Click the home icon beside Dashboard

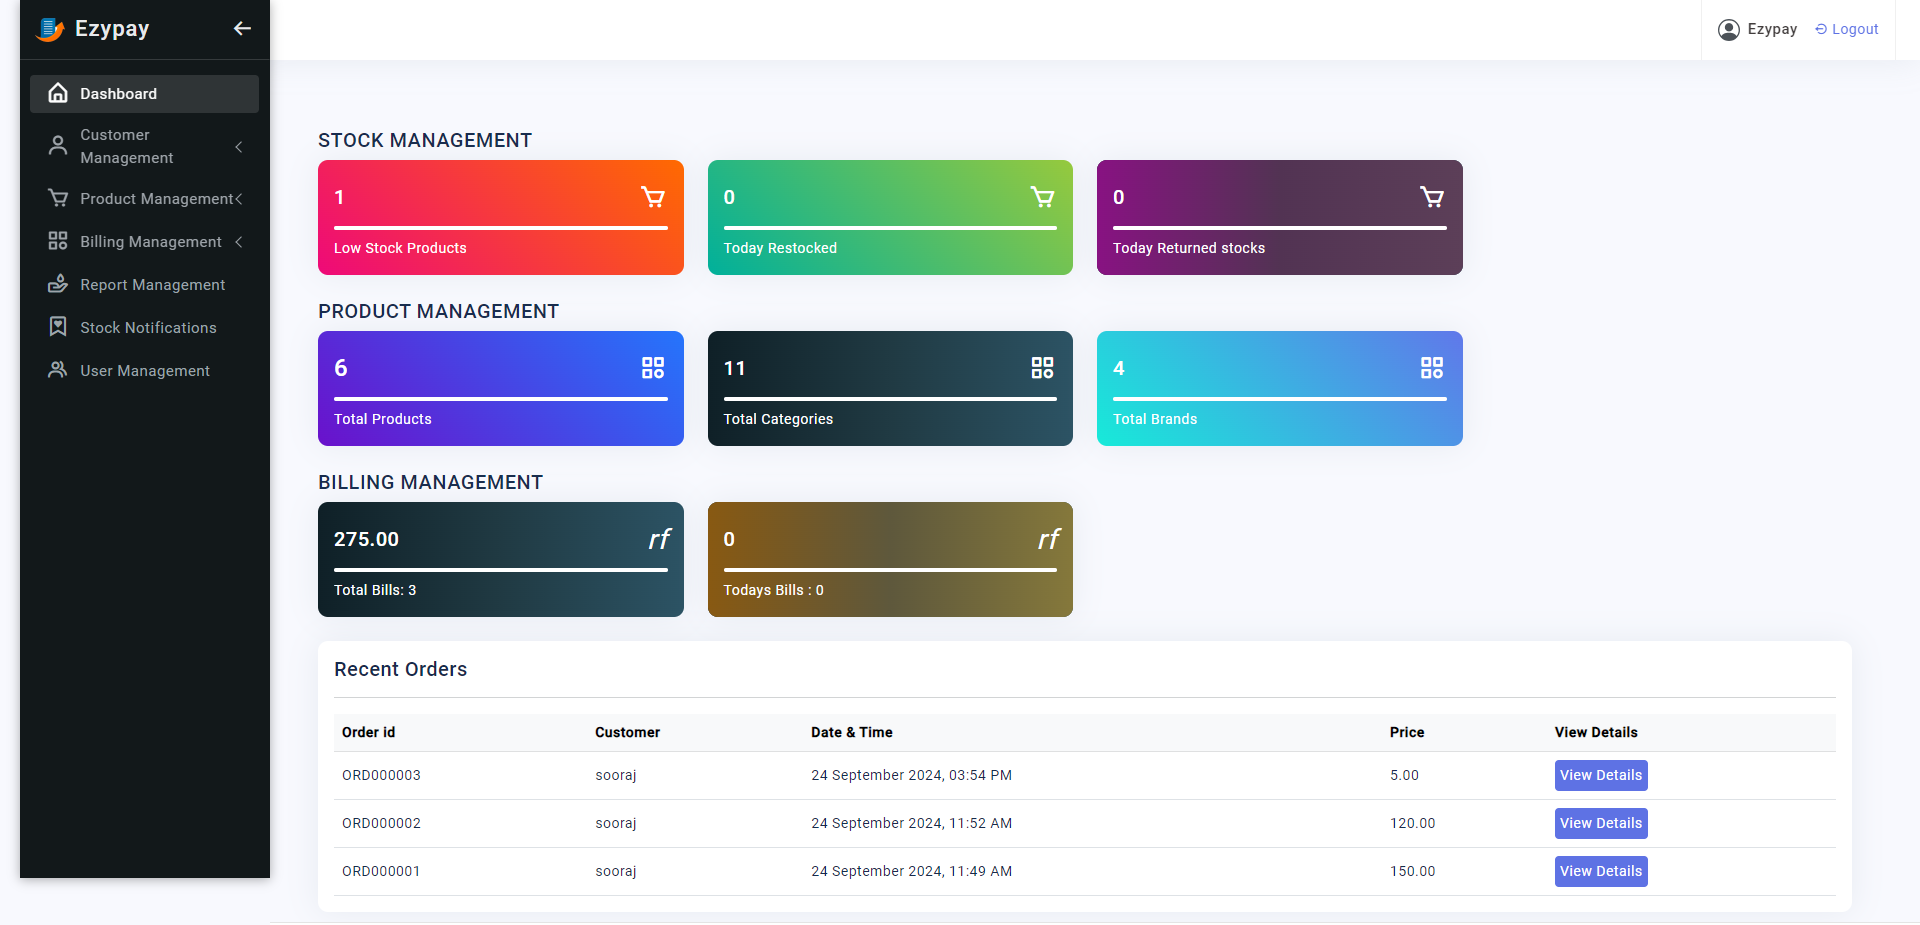tap(58, 93)
